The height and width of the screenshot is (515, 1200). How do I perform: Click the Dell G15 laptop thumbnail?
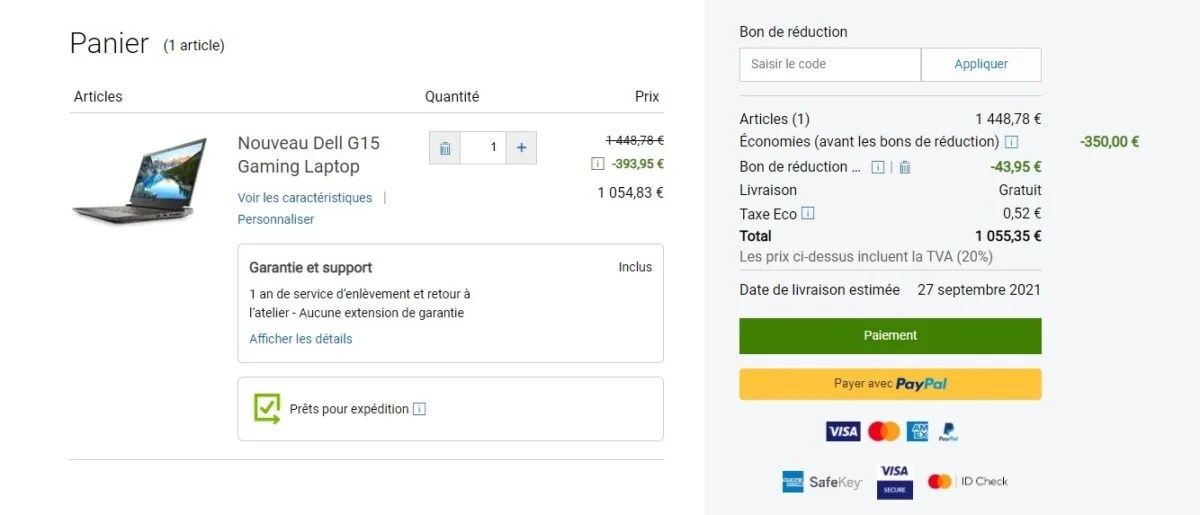[x=140, y=180]
